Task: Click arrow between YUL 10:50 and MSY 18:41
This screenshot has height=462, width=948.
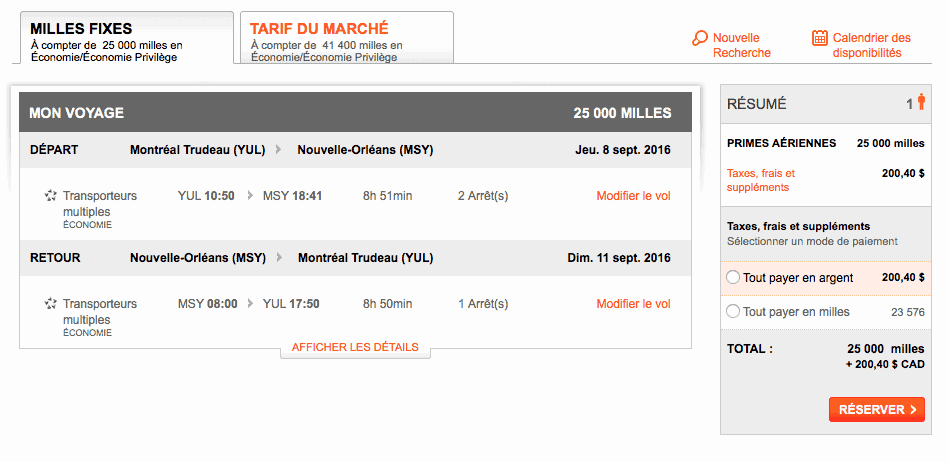Action: pos(249,196)
